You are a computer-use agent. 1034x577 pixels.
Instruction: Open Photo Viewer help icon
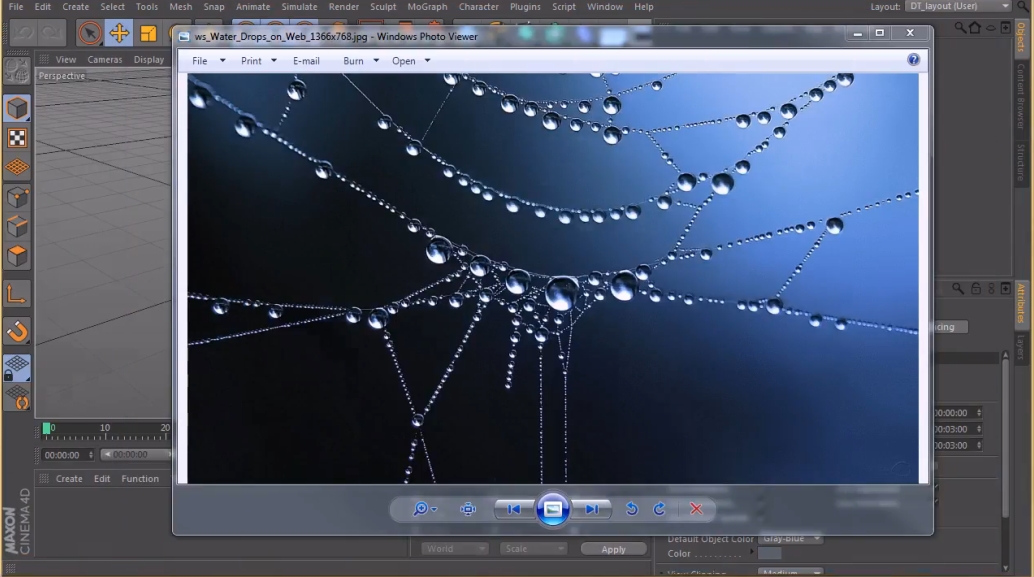[913, 60]
